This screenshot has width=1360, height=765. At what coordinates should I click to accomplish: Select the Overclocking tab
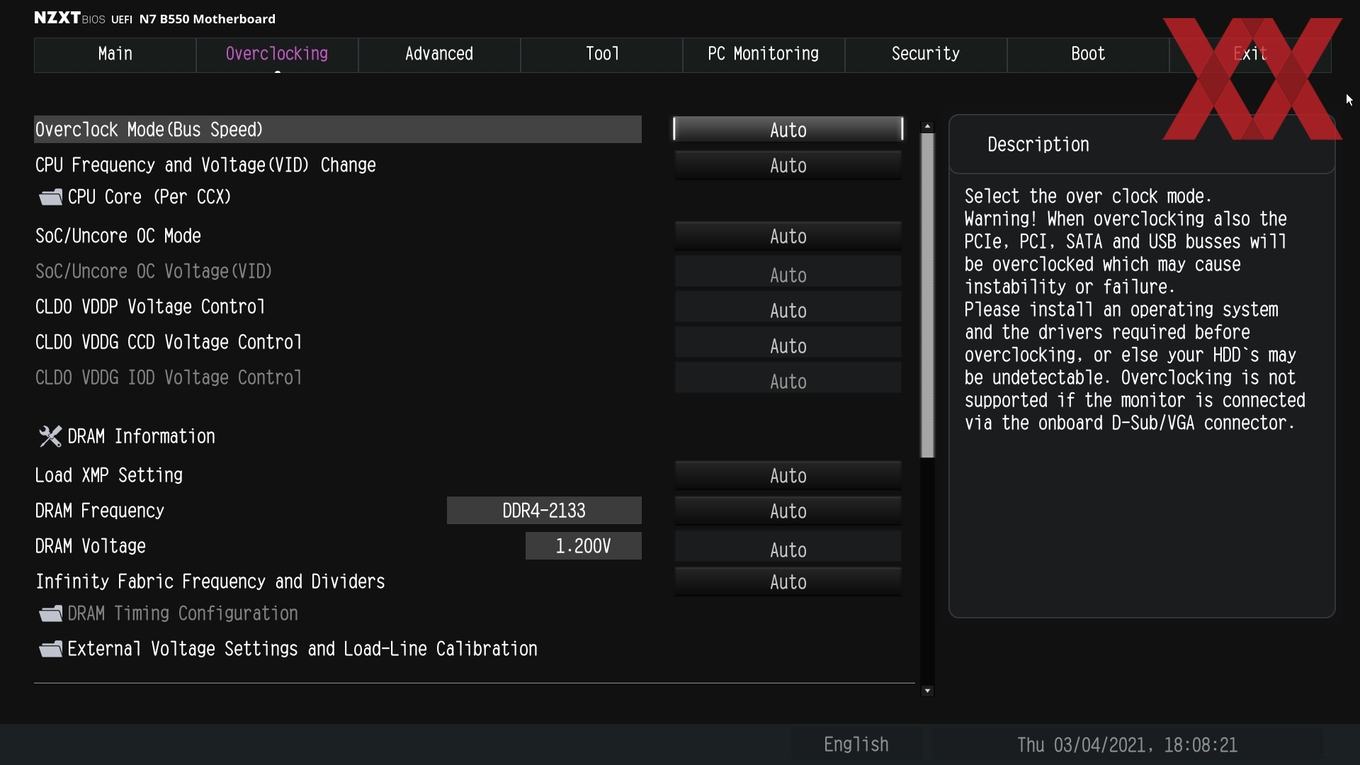coord(277,54)
